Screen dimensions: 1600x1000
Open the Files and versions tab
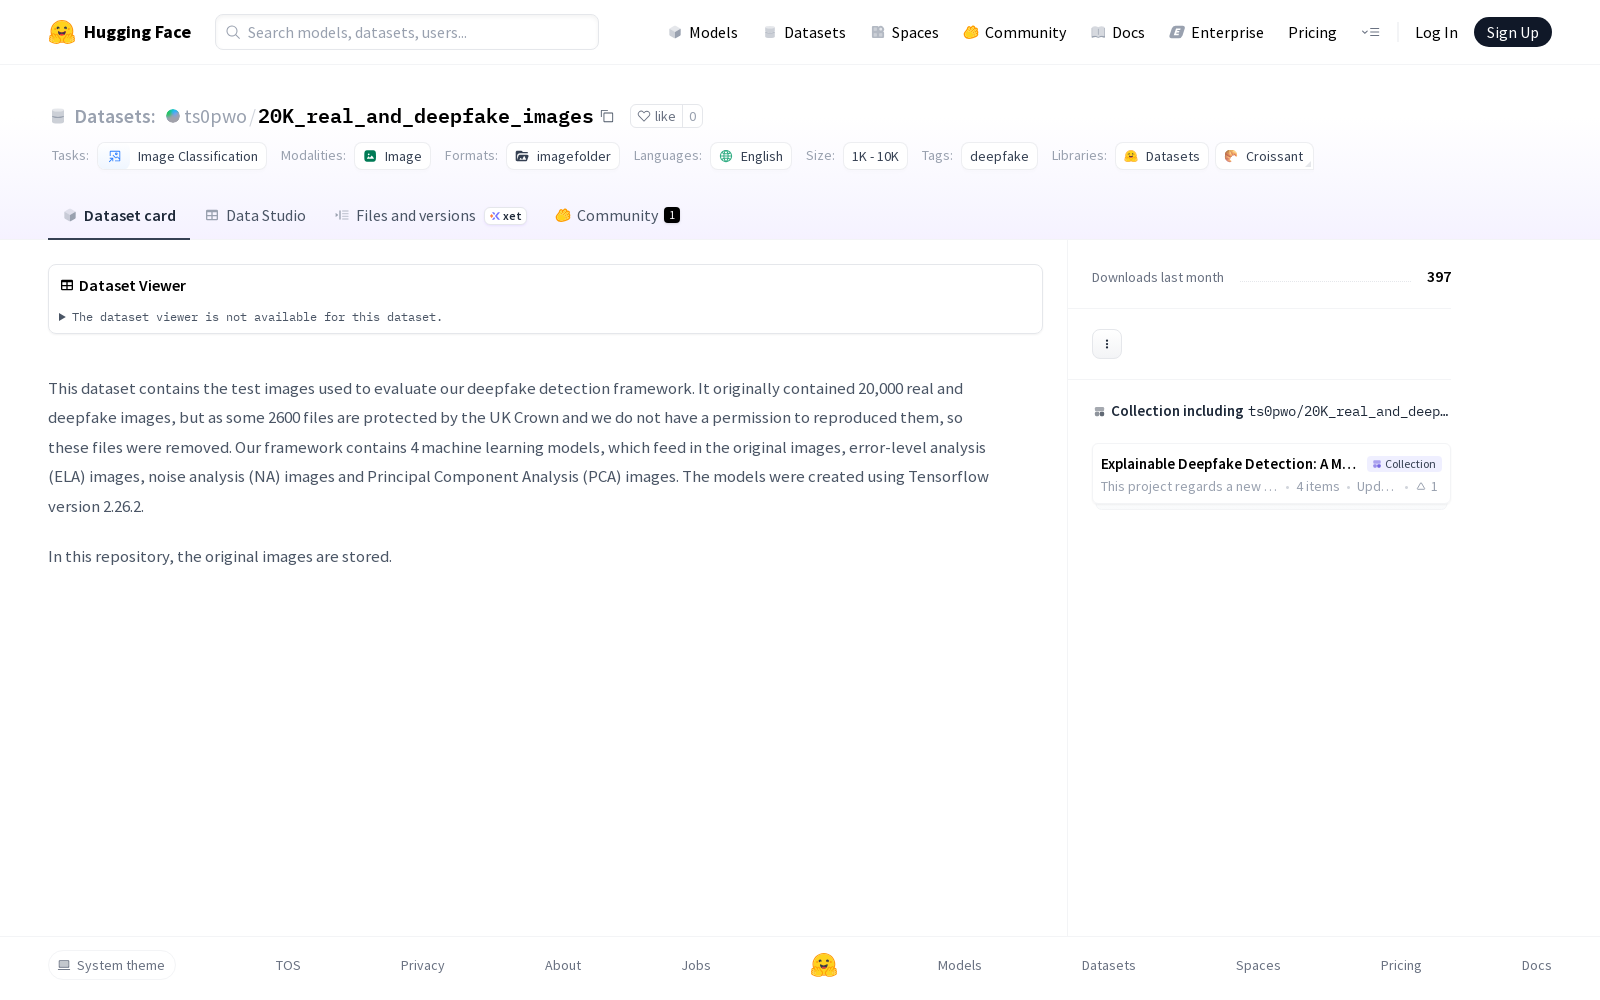(x=431, y=215)
